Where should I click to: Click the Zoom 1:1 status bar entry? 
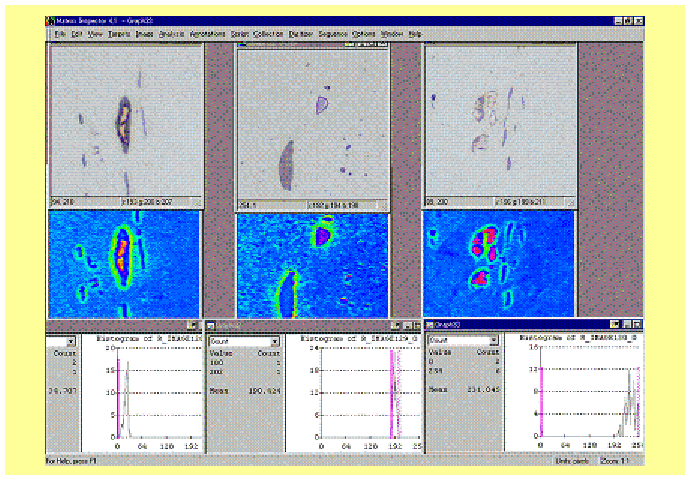point(614,461)
